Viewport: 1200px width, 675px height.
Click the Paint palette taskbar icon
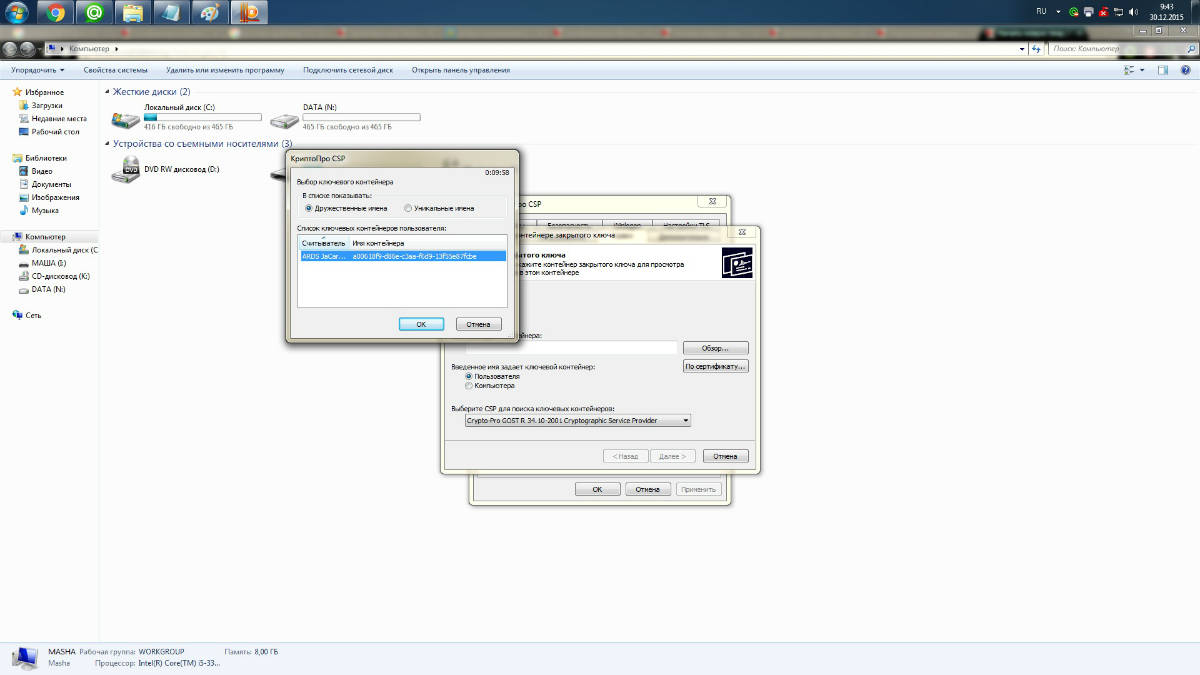tap(209, 13)
